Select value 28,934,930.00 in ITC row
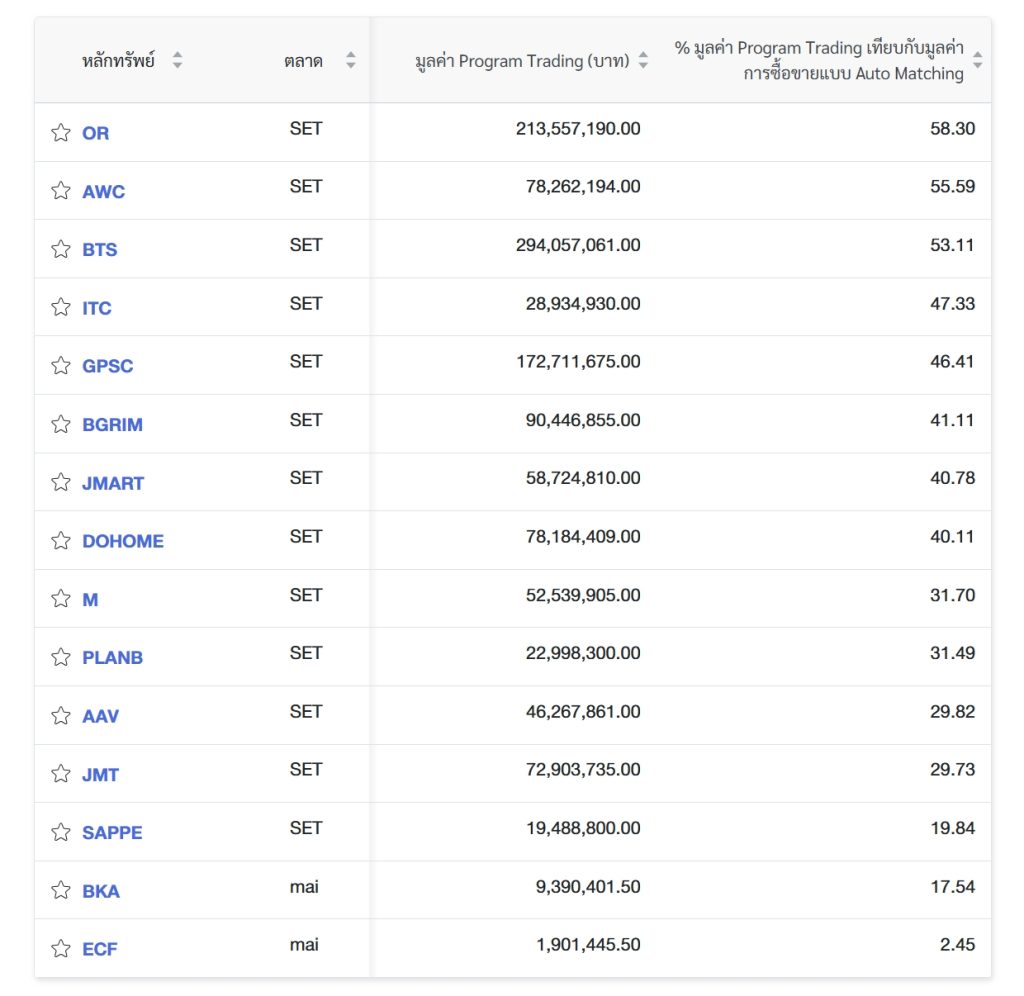This screenshot has height=996, width=1024. [583, 304]
